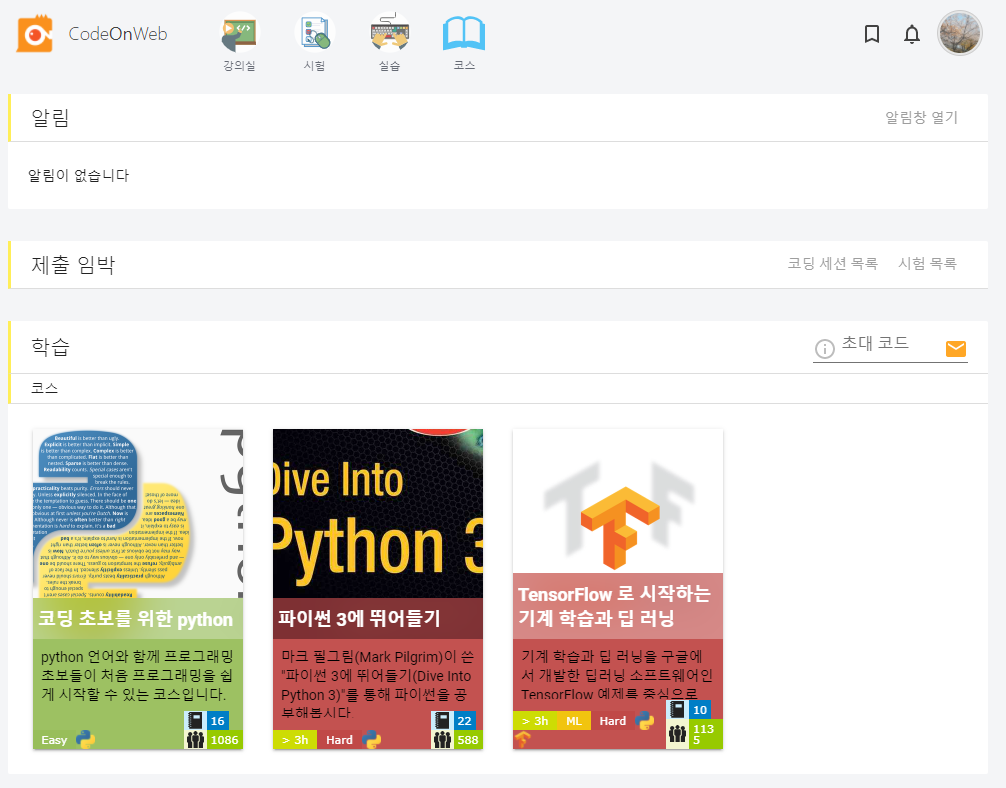Open 코딩 초보를 위한 python cover image
Viewport: 1006px width, 788px height.
pos(138,514)
